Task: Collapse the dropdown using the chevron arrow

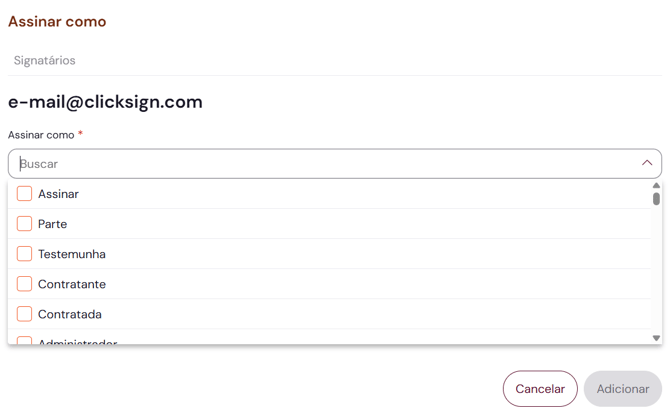Action: coord(647,163)
